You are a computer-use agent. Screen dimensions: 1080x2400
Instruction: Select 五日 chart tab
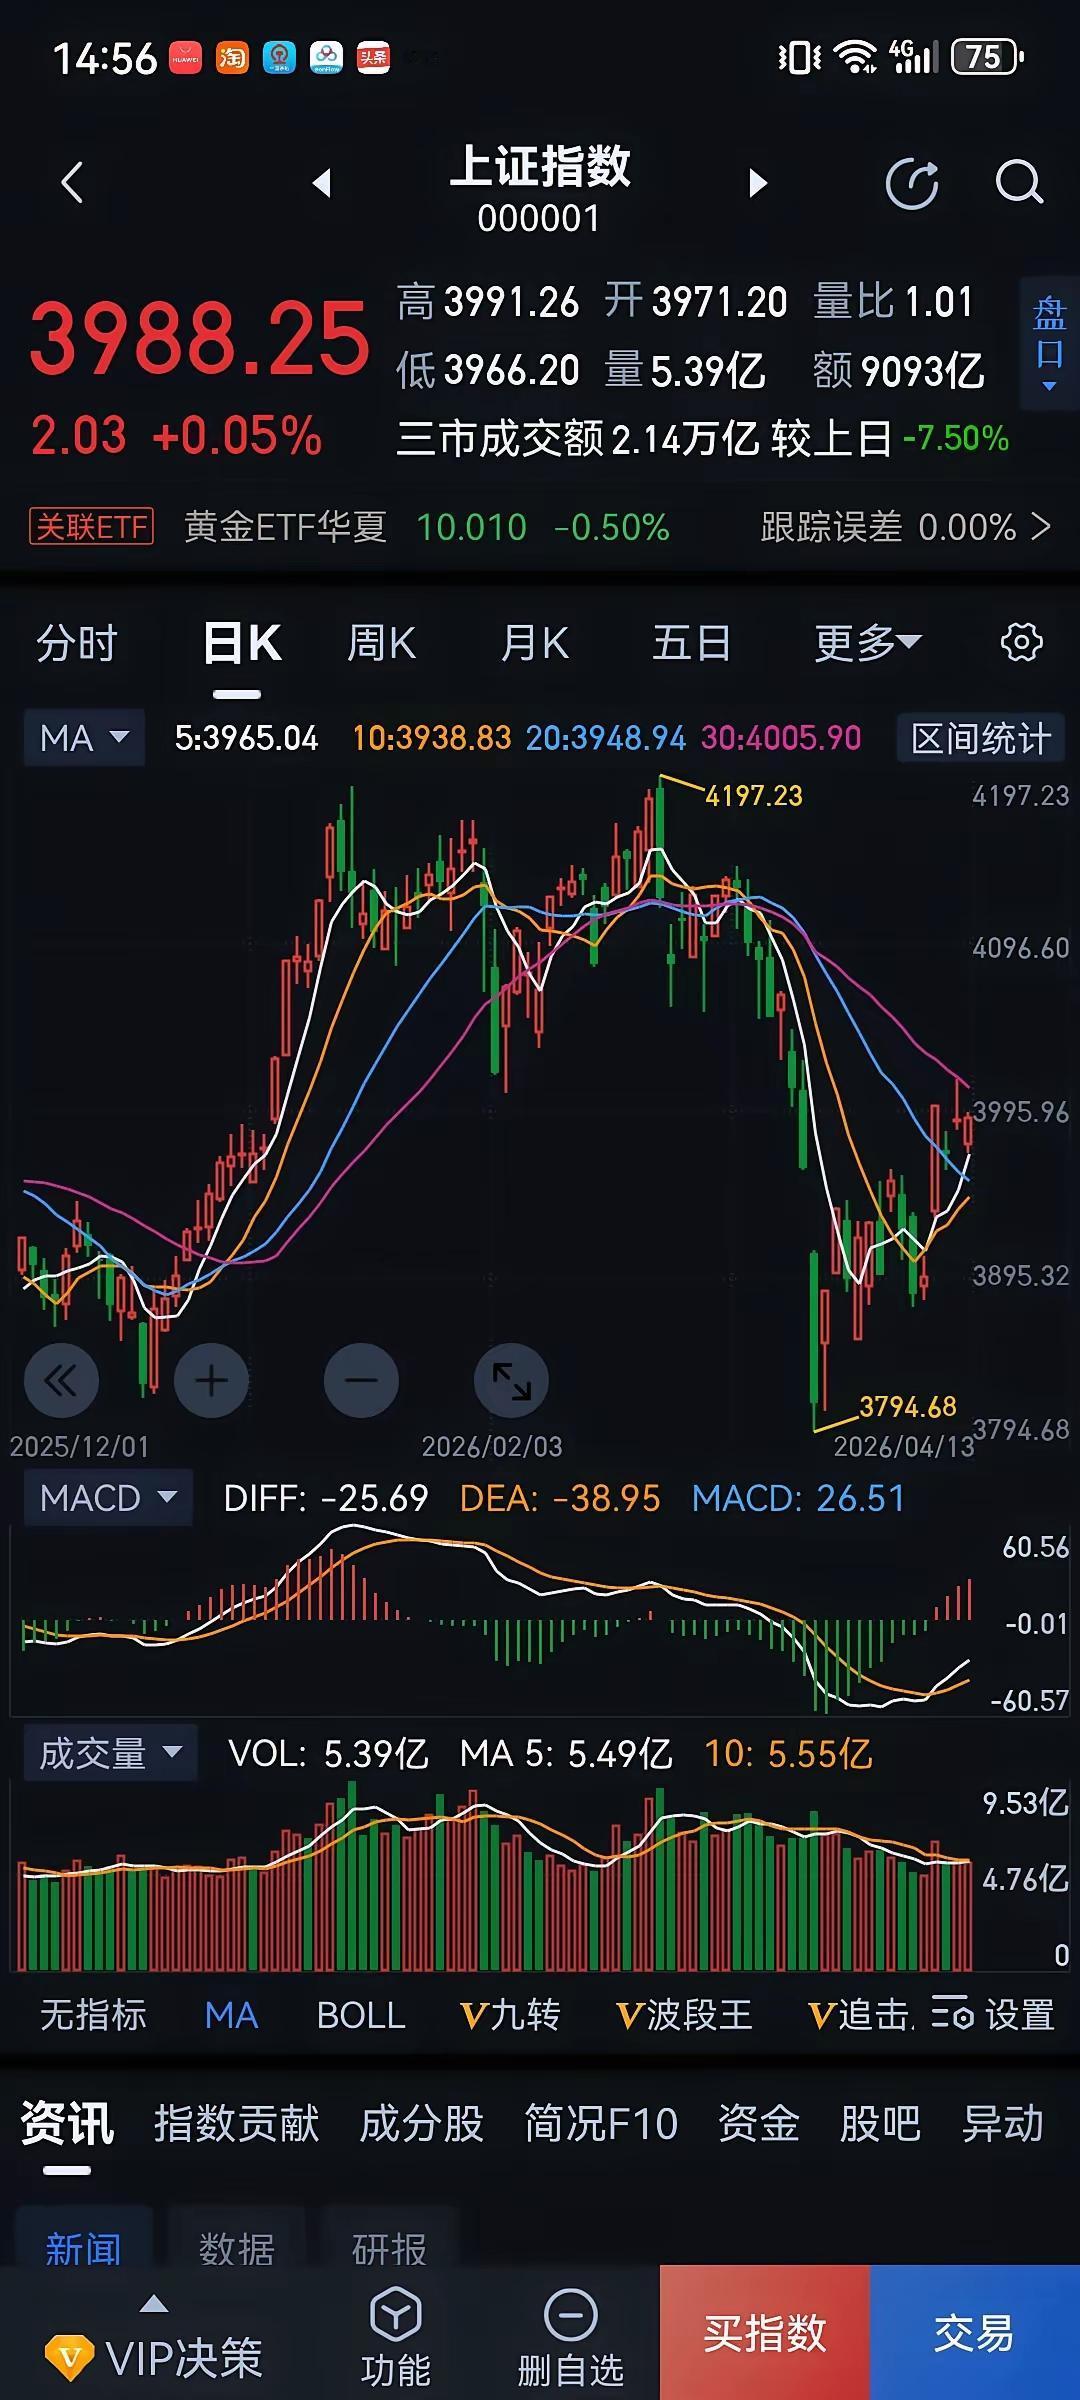point(691,643)
